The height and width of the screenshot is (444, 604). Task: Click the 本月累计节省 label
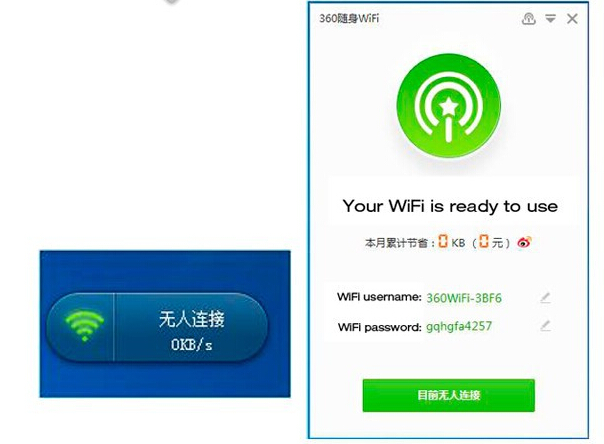(397, 243)
